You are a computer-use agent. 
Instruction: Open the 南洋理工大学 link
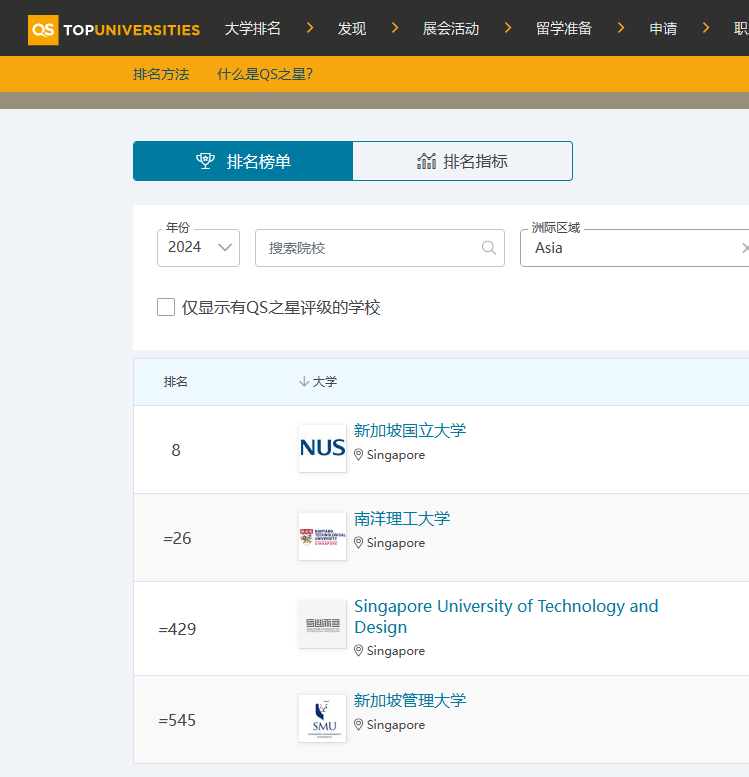[x=402, y=518]
